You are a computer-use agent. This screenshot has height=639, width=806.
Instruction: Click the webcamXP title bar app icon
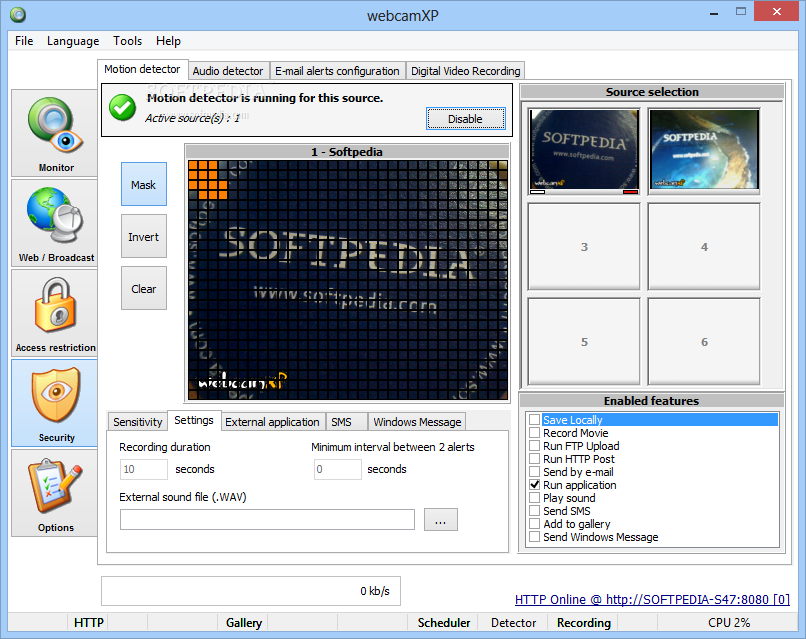point(18,14)
